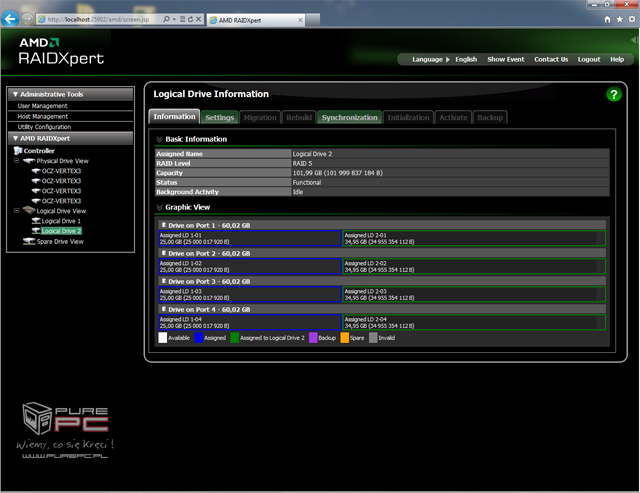Collapse the Graphic View section
The height and width of the screenshot is (493, 640).
tap(159, 207)
